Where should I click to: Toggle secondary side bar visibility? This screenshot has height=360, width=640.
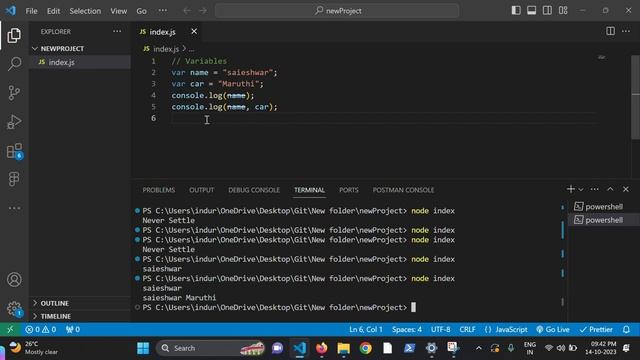click(x=547, y=11)
